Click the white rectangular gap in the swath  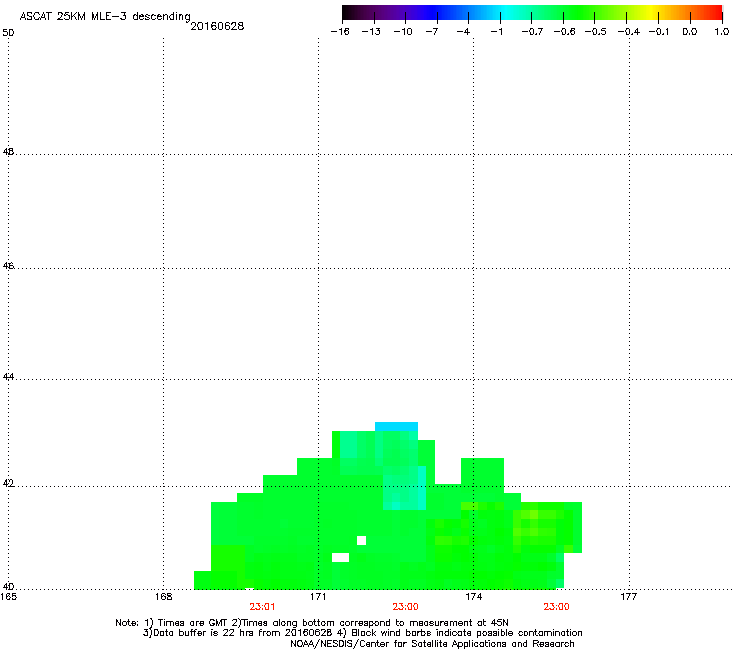point(340,557)
